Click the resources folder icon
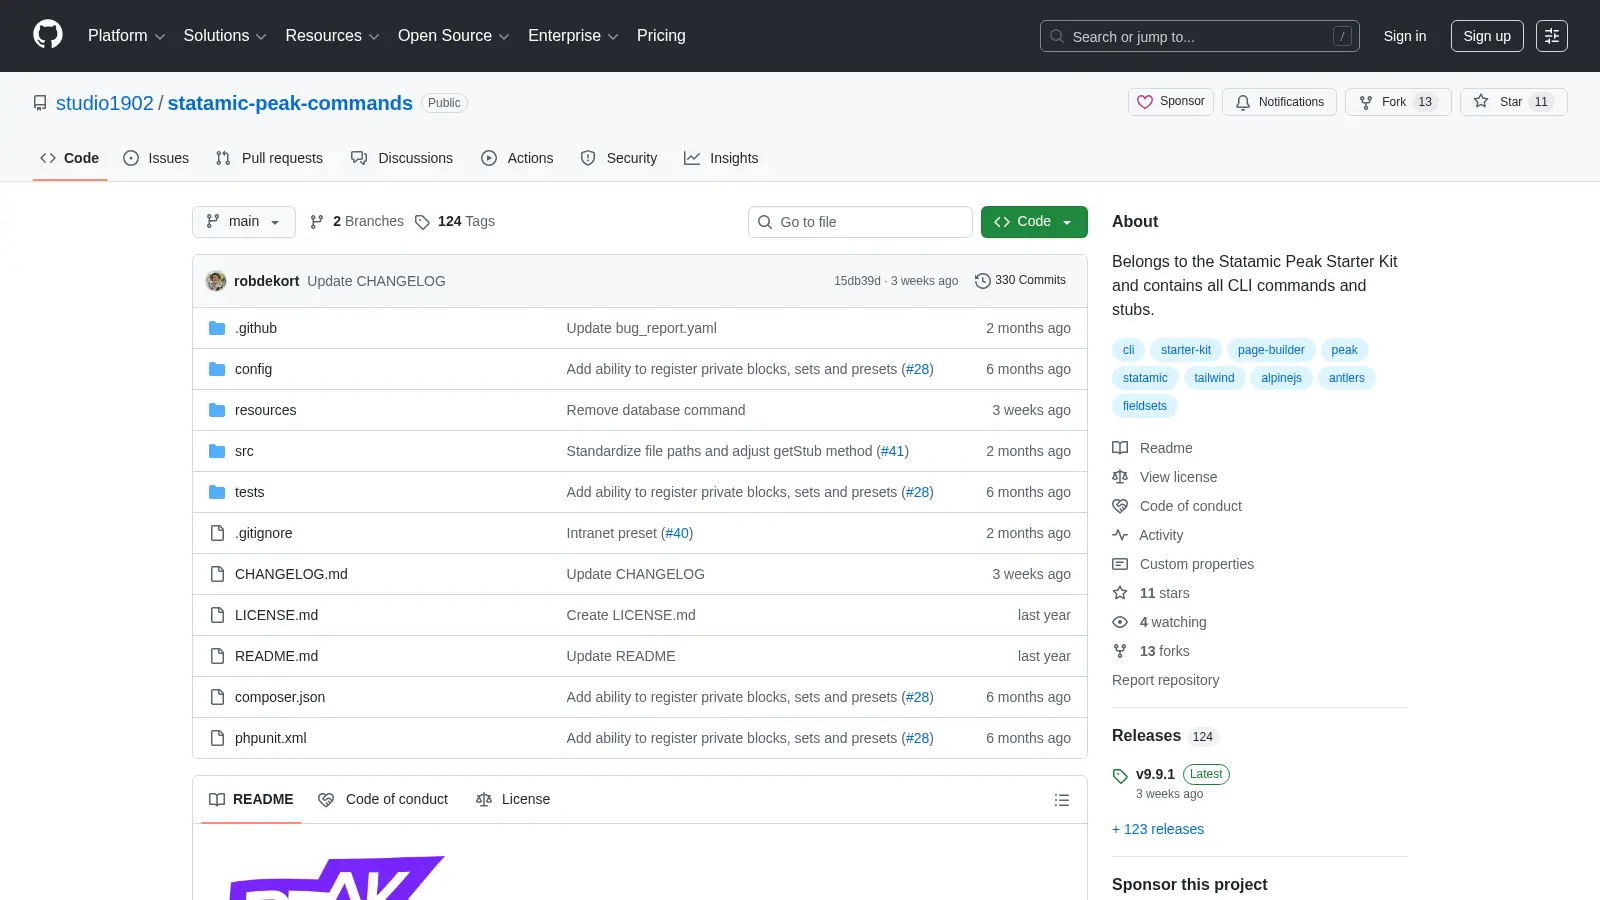The image size is (1600, 900). (x=217, y=410)
